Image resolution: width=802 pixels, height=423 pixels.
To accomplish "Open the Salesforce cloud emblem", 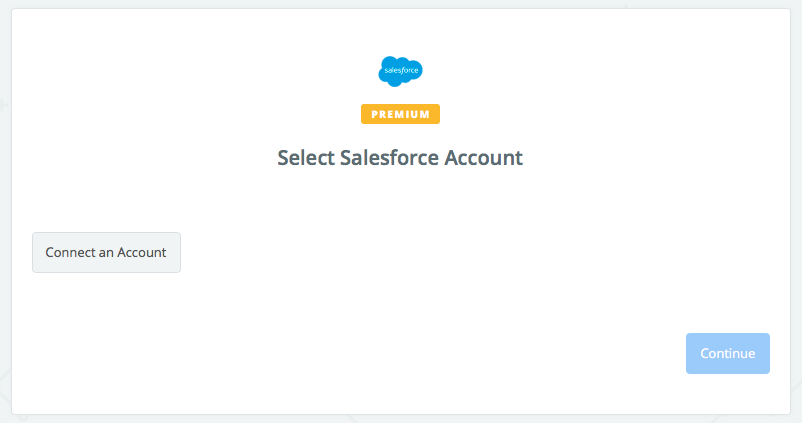I will [x=400, y=71].
